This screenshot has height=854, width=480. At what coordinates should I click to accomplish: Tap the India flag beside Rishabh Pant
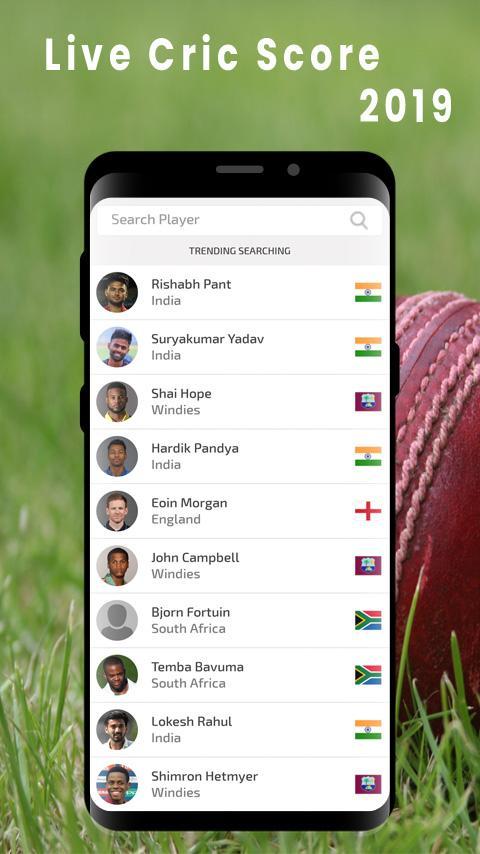click(368, 292)
